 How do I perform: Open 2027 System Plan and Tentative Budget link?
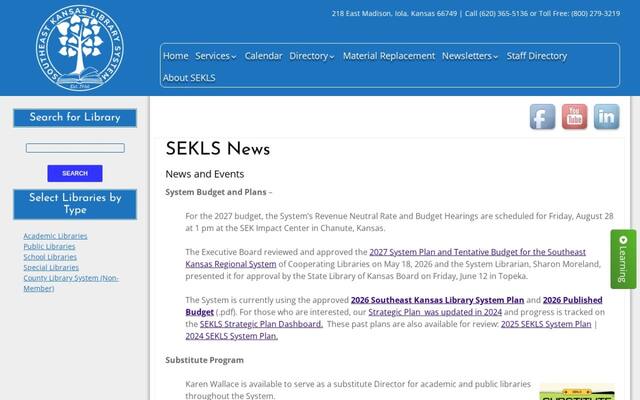(x=385, y=258)
